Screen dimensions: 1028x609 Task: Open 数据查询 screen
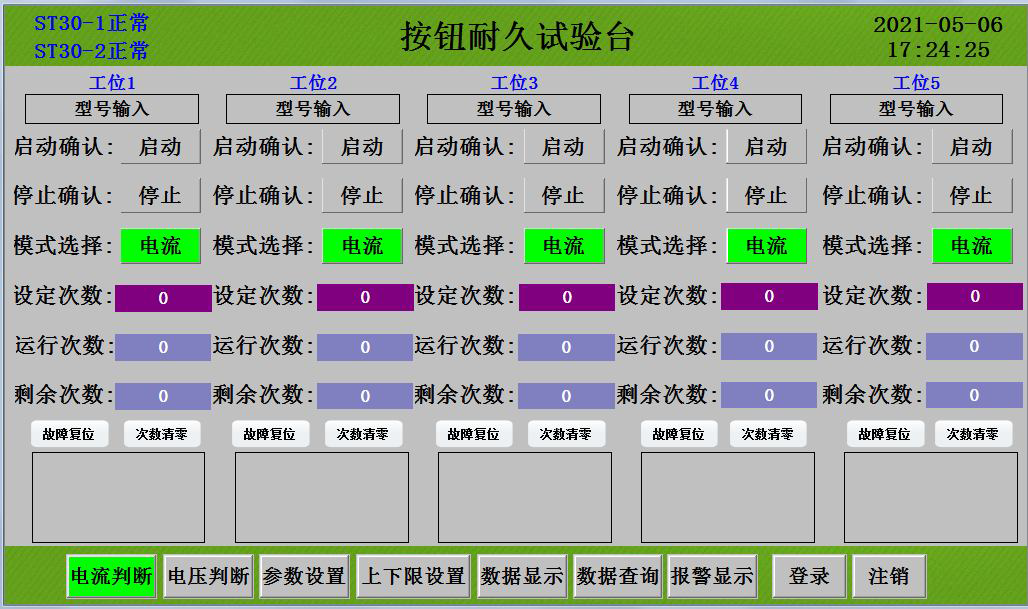click(617, 576)
